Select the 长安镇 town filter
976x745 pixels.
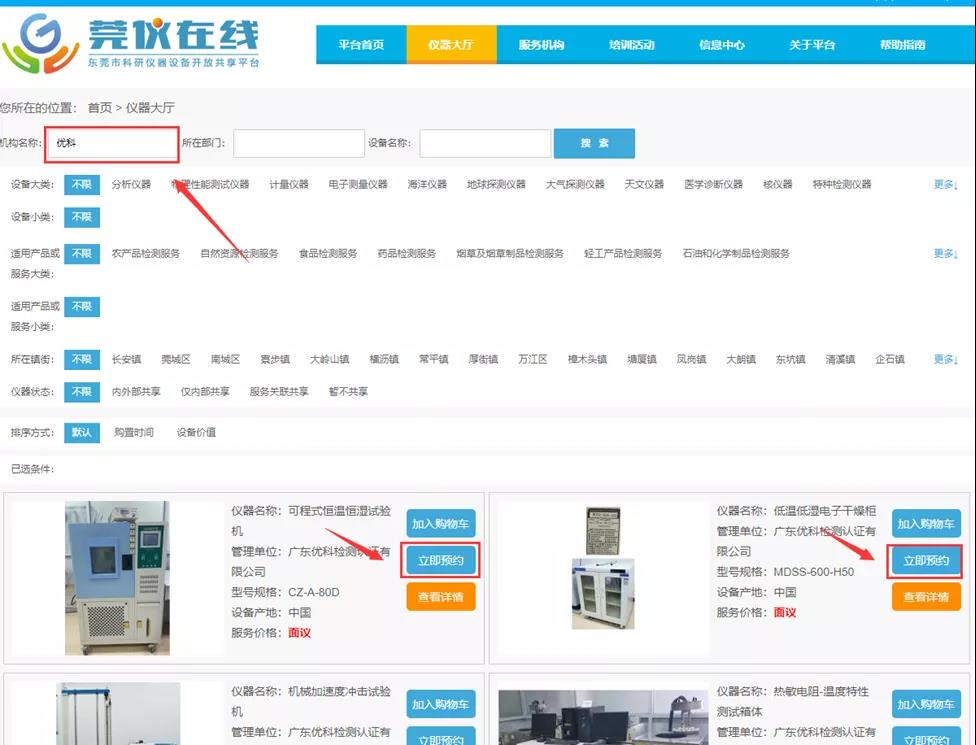(129, 358)
